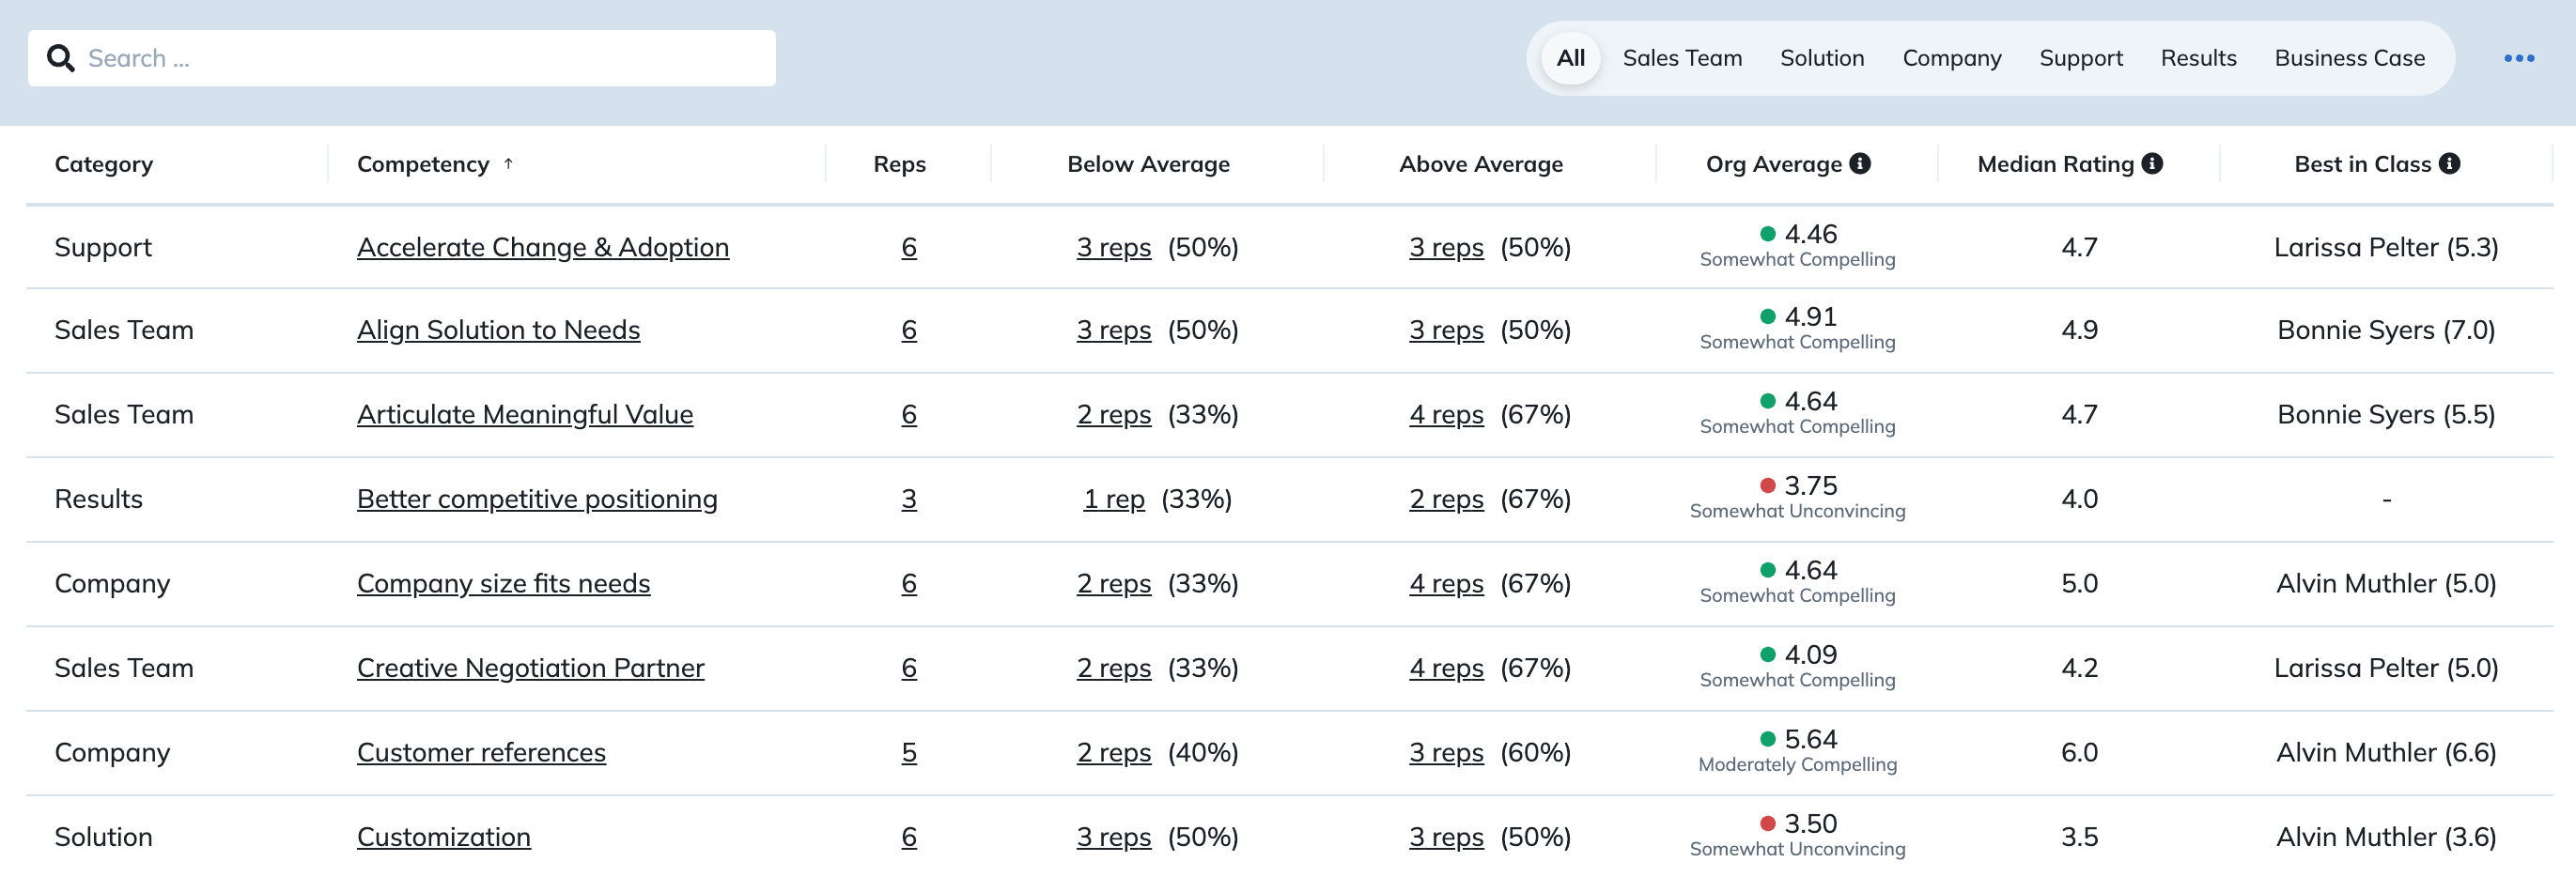2576x877 pixels.
Task: Open reps count 5 for Customer references
Action: coord(908,752)
